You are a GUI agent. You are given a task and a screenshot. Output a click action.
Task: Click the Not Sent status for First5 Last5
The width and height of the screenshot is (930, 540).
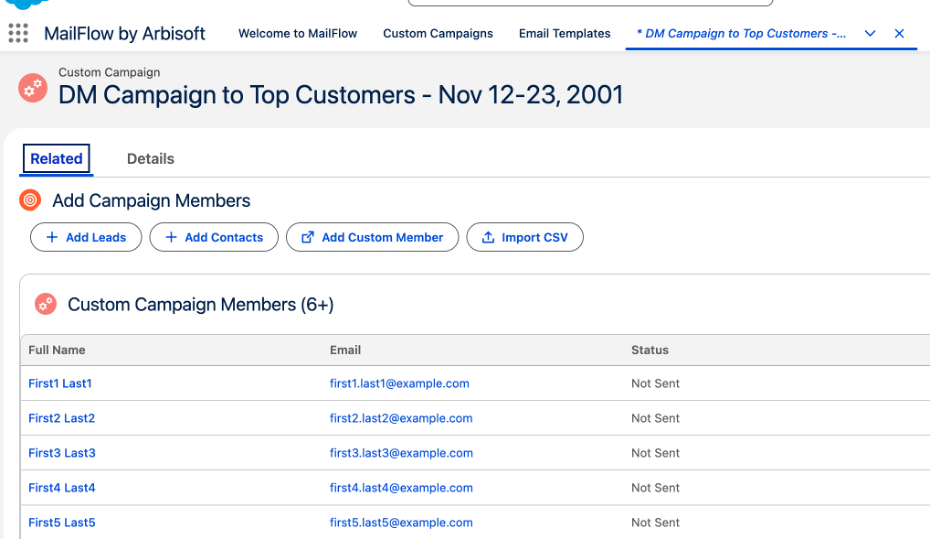point(655,522)
